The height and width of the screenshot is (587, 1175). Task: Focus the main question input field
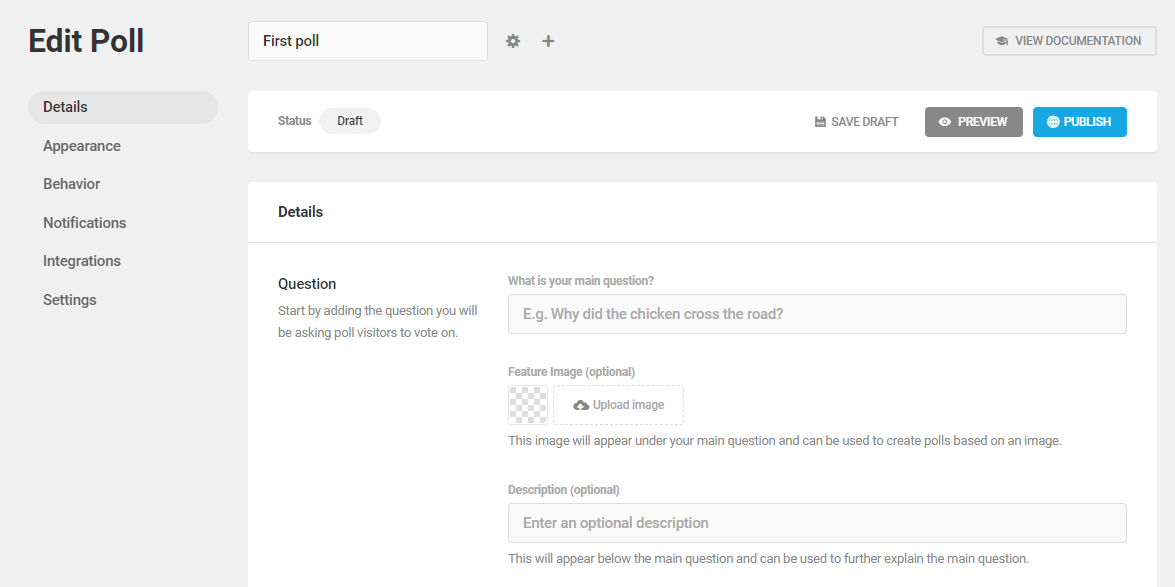(817, 314)
